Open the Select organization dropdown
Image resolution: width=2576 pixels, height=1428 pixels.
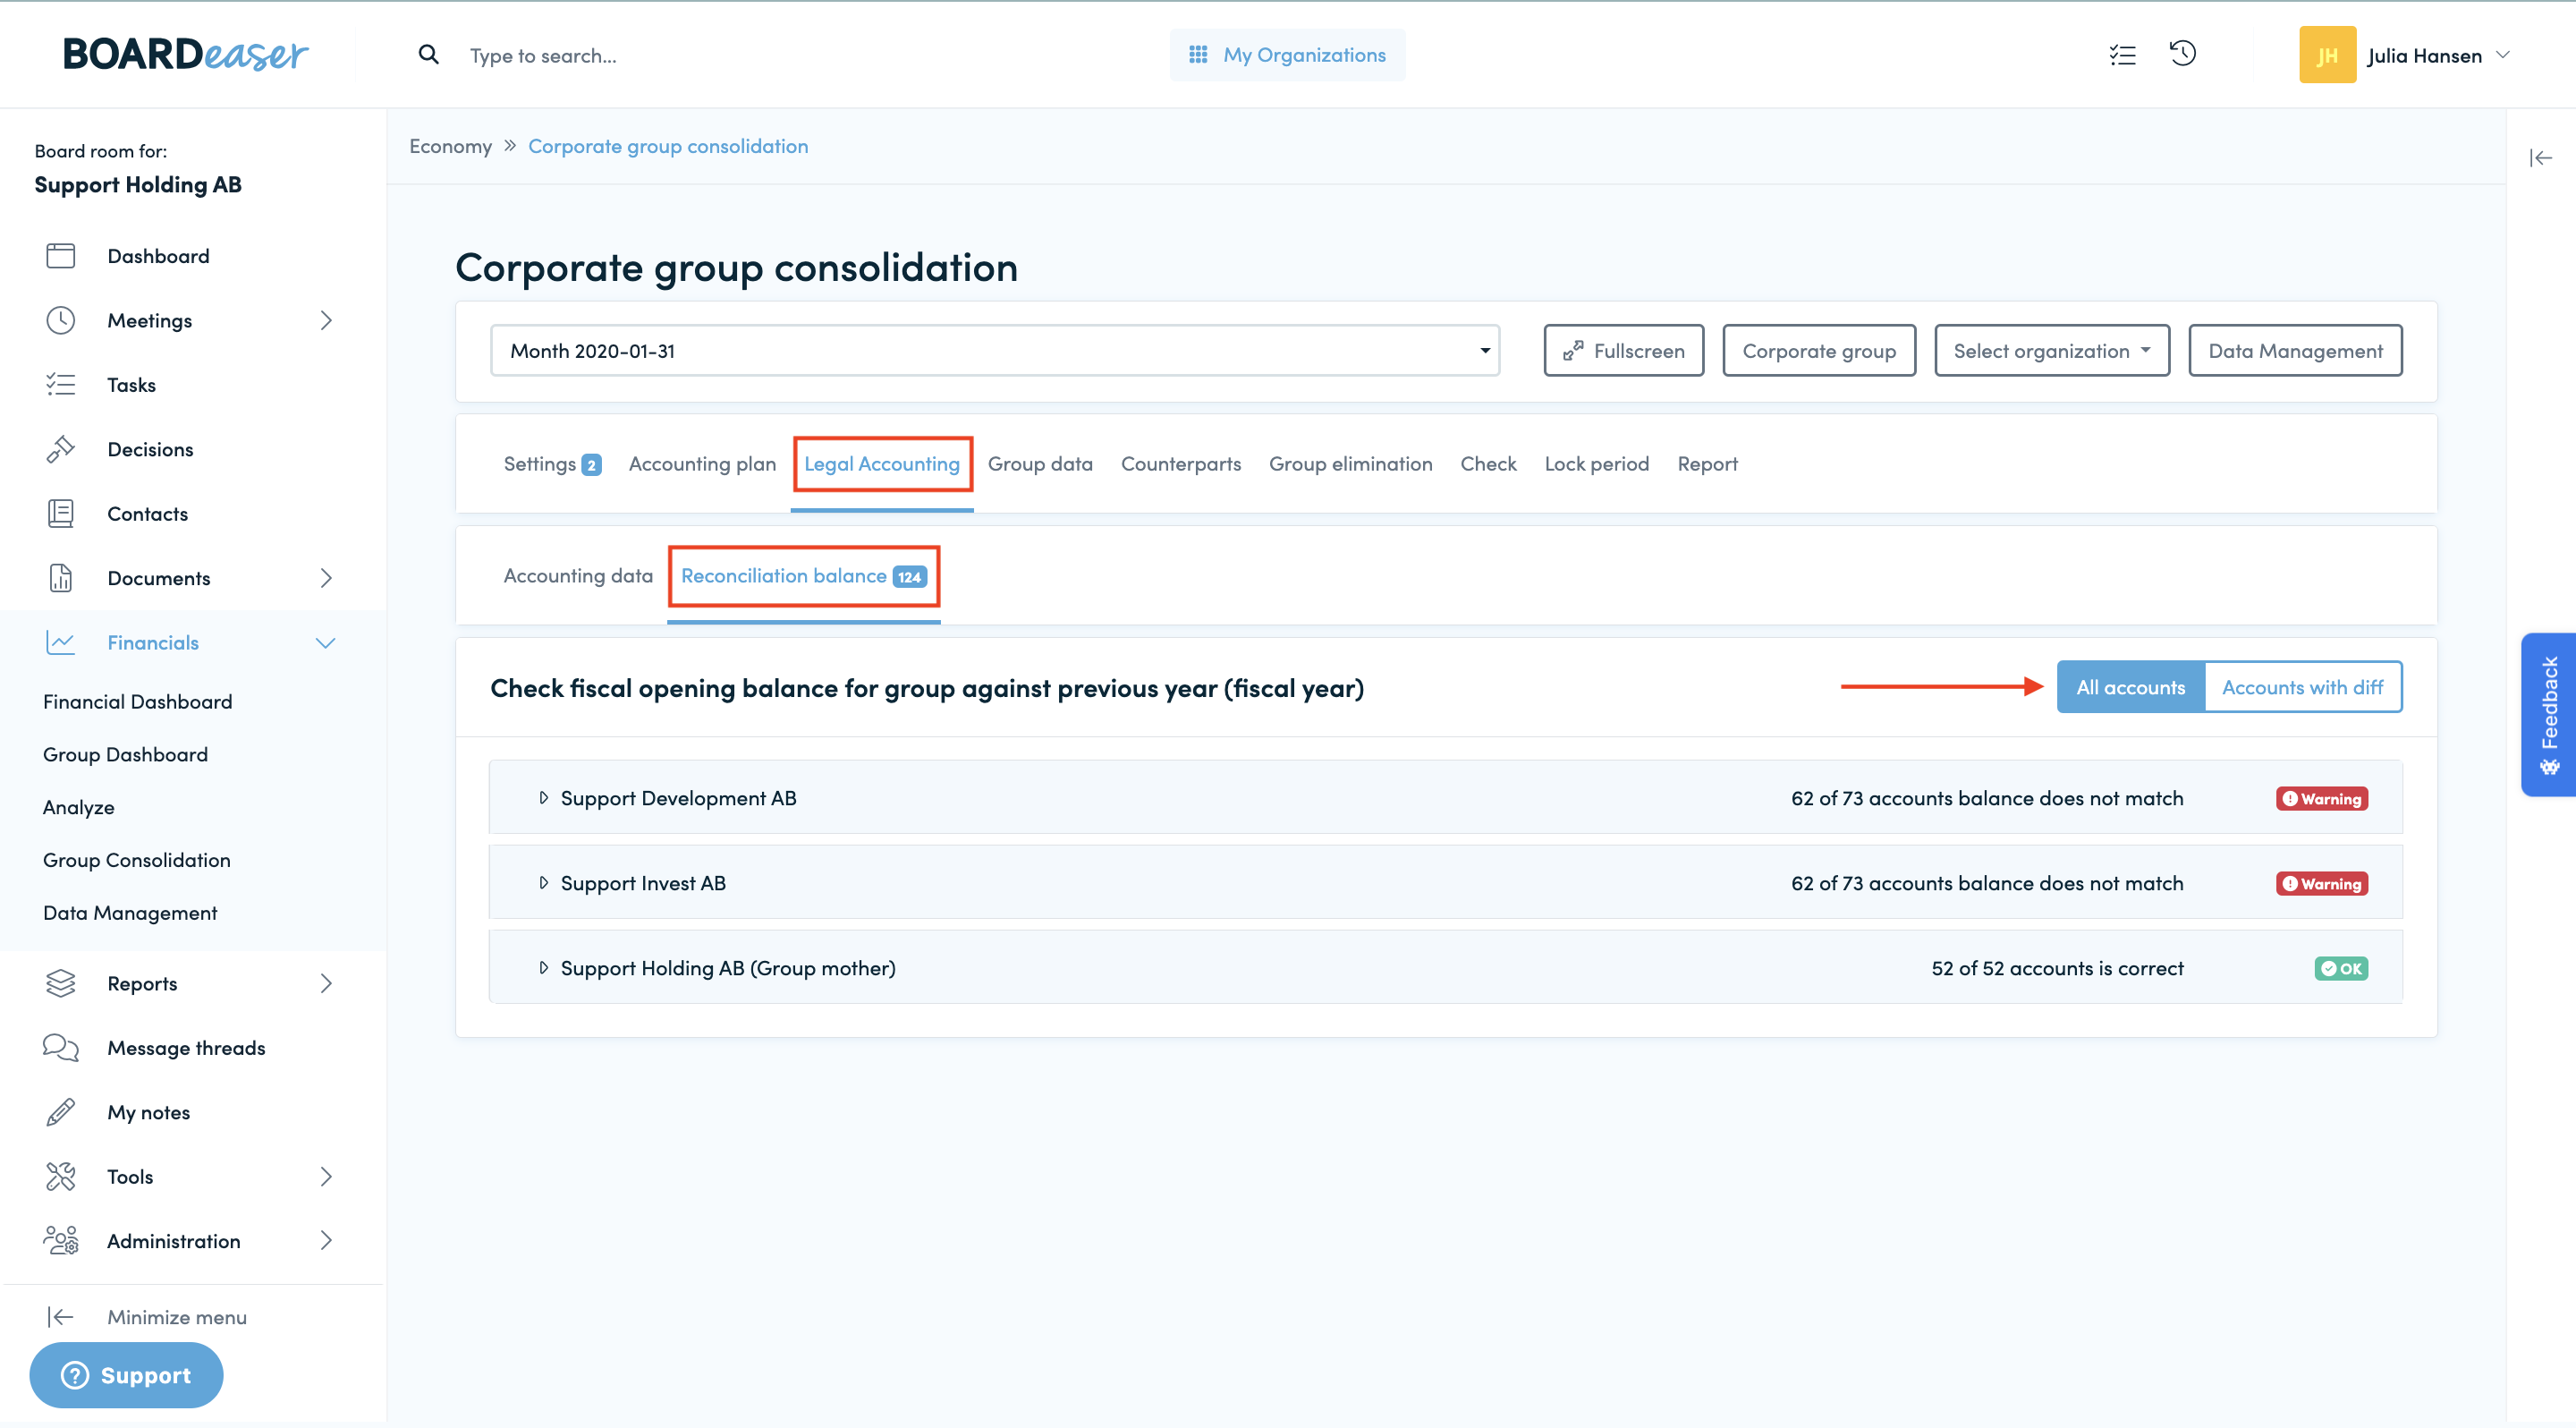[x=2051, y=351]
